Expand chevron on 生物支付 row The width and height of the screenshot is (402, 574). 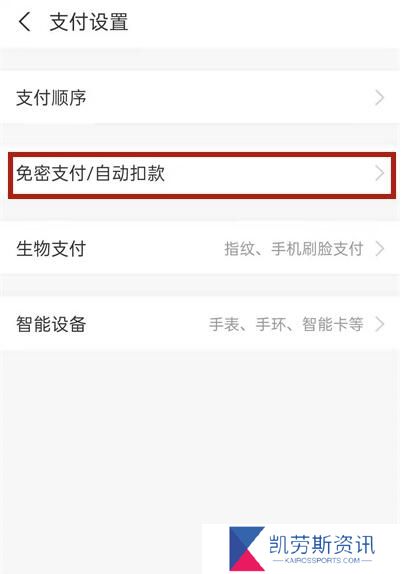pyautogui.click(x=380, y=249)
